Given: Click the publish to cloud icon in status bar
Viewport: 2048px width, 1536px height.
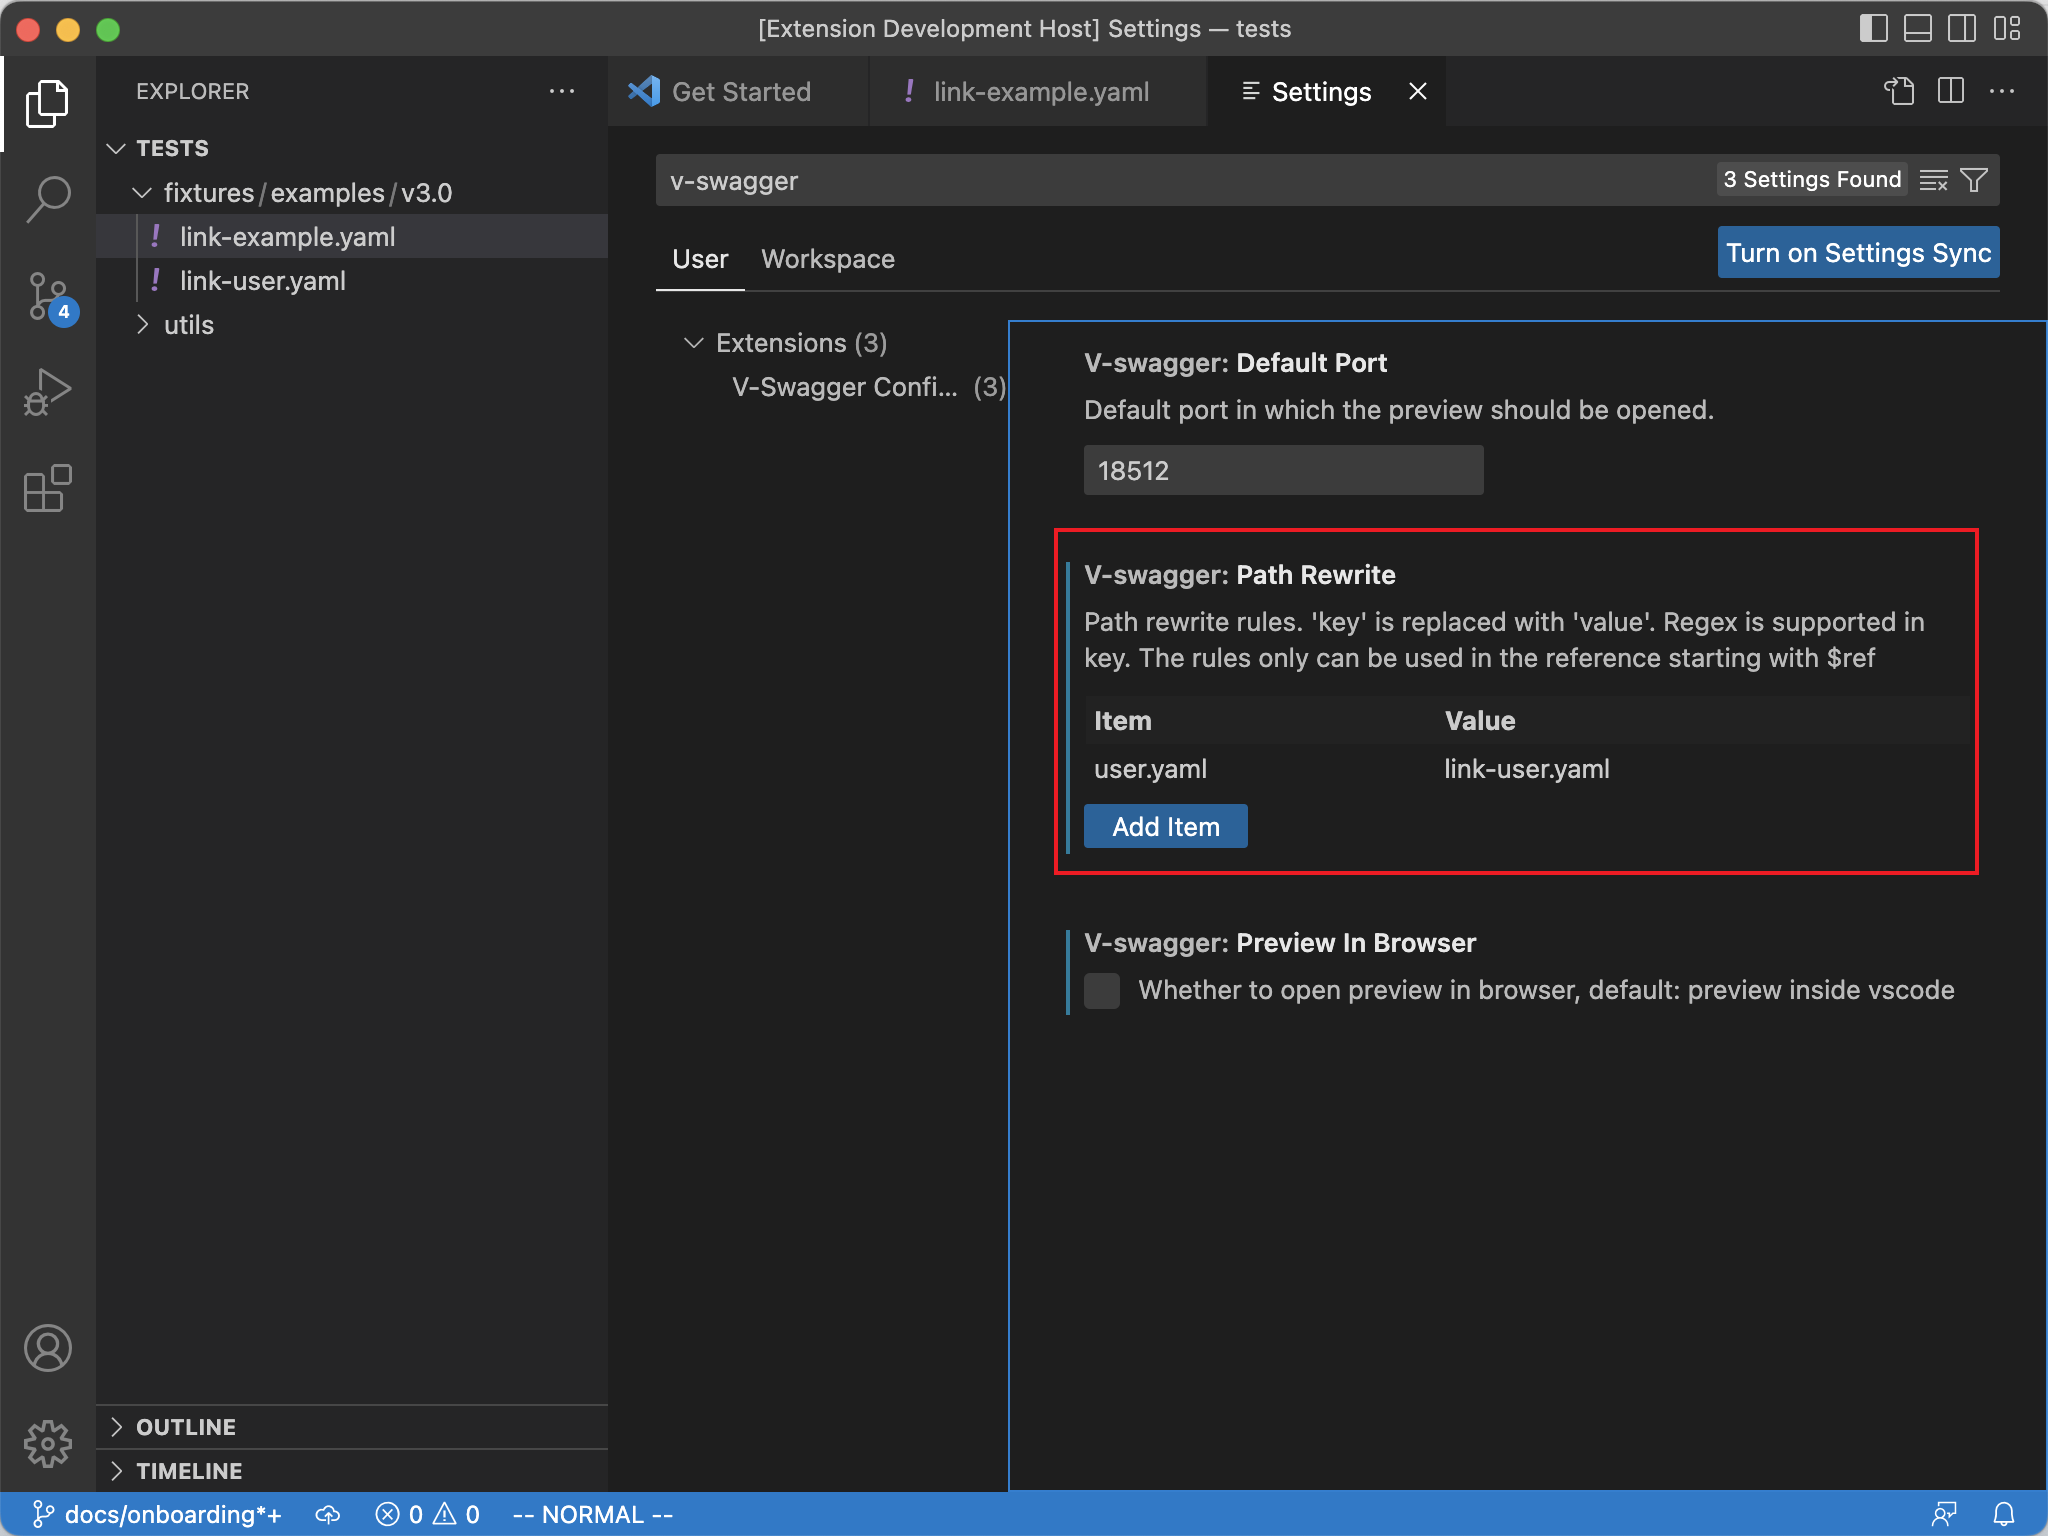Looking at the screenshot, I should tap(328, 1514).
